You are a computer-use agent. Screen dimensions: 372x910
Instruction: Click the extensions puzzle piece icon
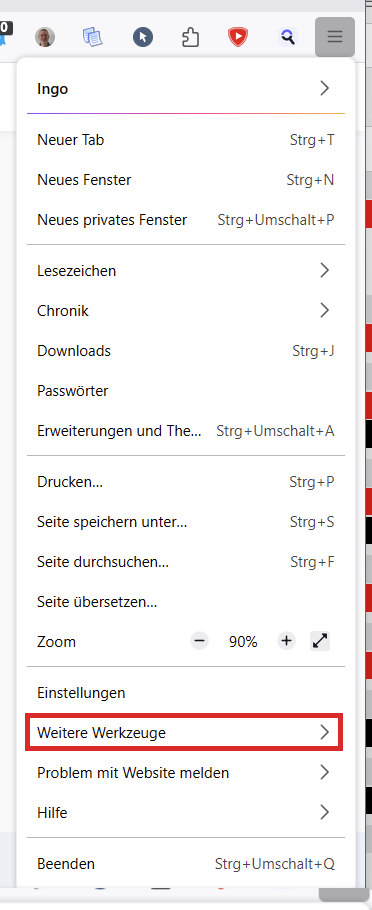click(190, 38)
